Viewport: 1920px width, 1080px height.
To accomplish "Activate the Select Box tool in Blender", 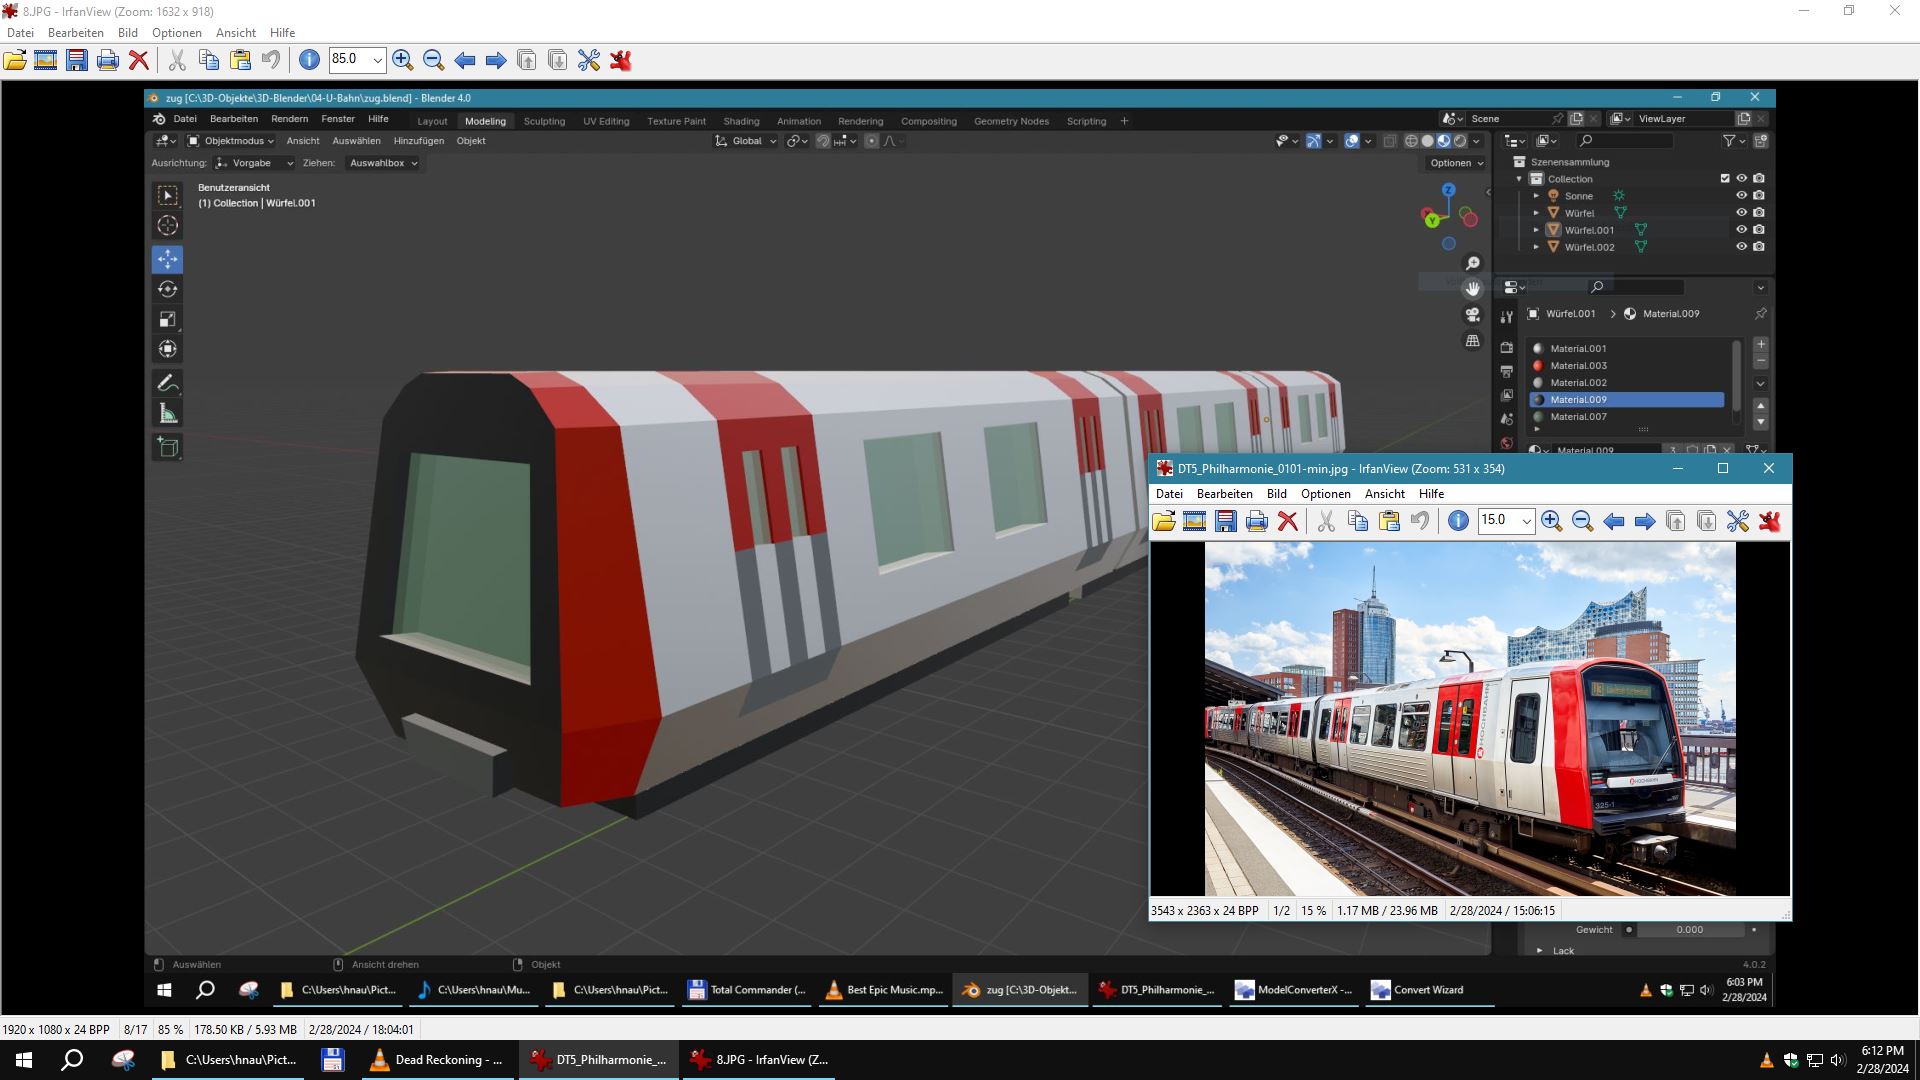I will 168,195.
